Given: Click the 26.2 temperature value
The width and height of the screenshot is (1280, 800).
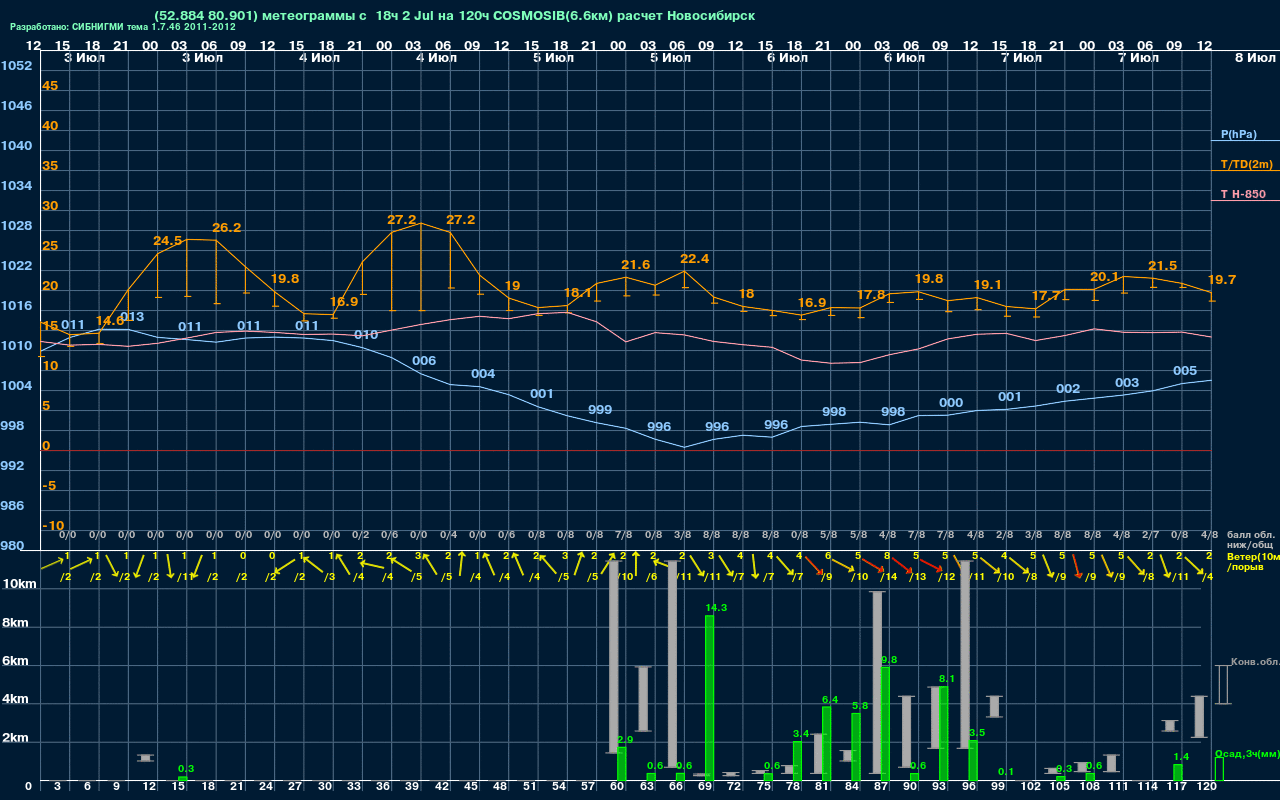Looking at the screenshot, I should [x=227, y=228].
